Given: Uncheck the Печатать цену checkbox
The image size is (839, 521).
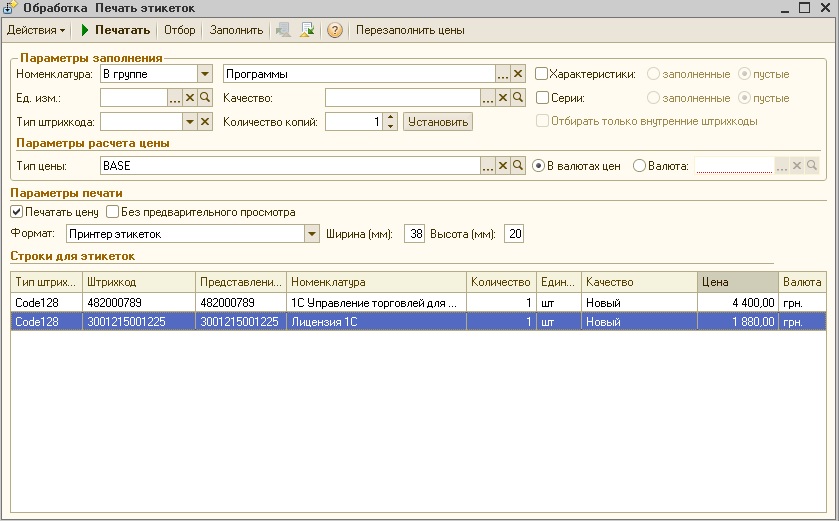Looking at the screenshot, I should pos(17,212).
